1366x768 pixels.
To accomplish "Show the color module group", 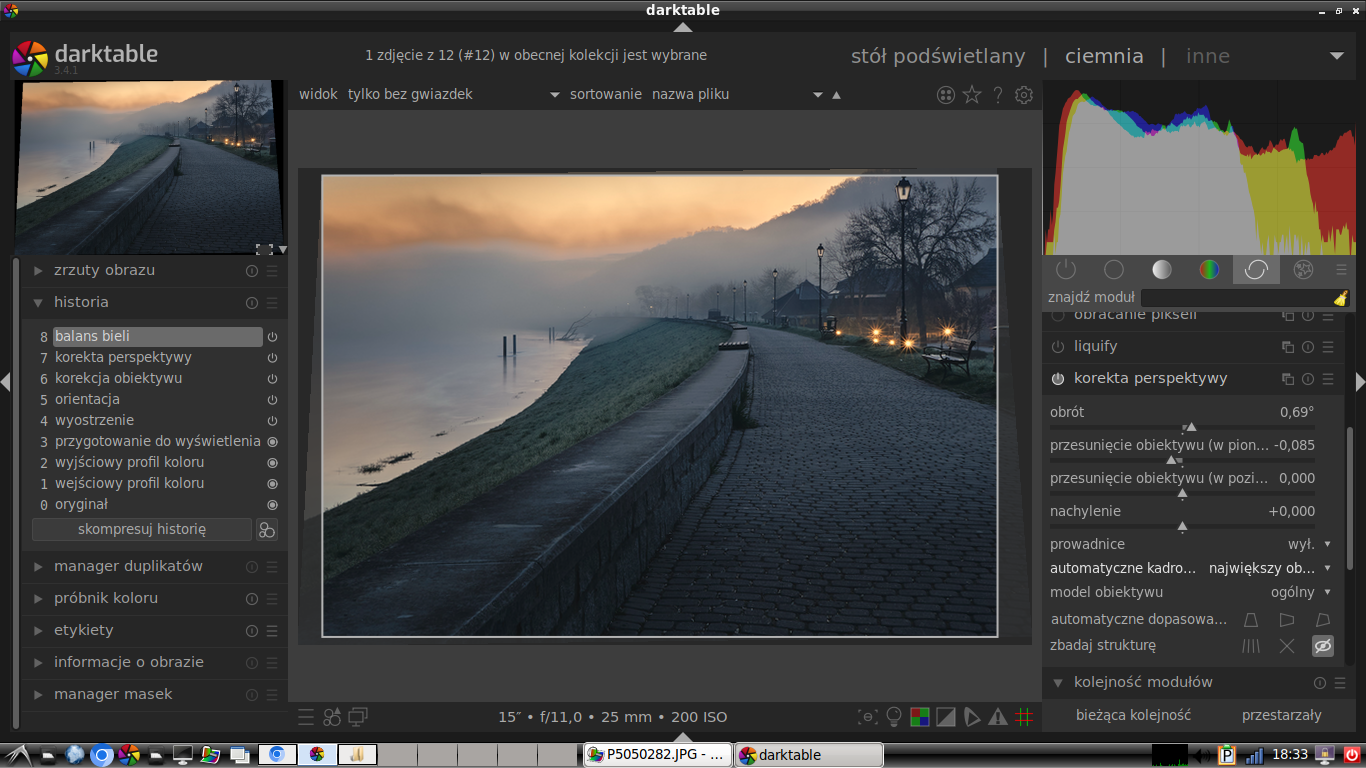I will pyautogui.click(x=1209, y=270).
